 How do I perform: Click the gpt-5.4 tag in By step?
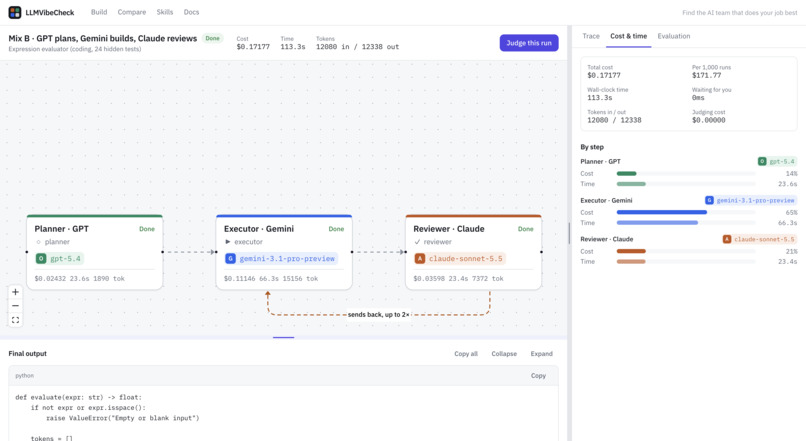tap(777, 161)
